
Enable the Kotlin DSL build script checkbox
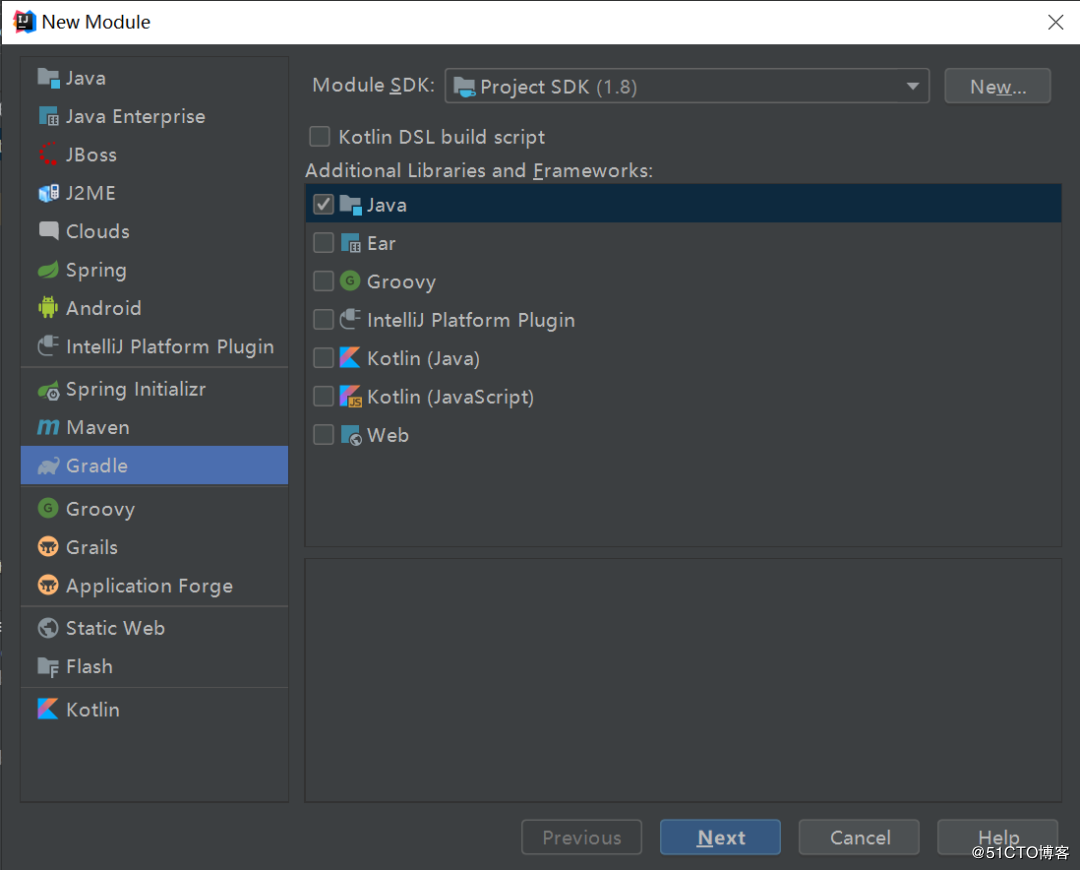point(320,136)
